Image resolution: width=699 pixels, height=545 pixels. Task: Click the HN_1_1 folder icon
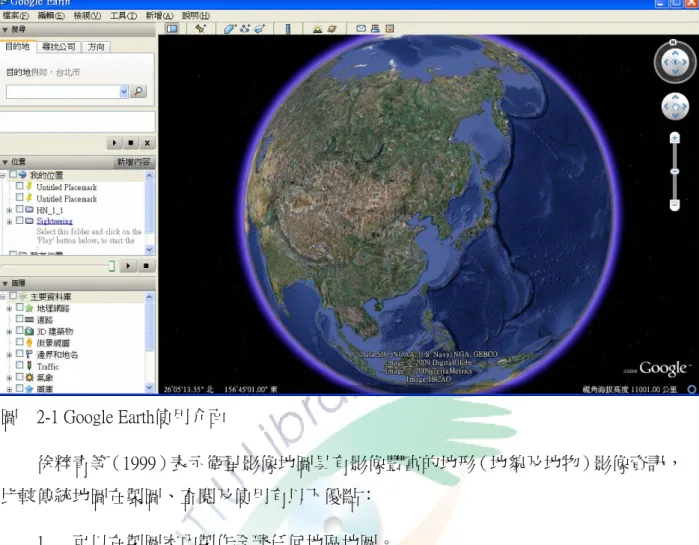[x=29, y=209]
